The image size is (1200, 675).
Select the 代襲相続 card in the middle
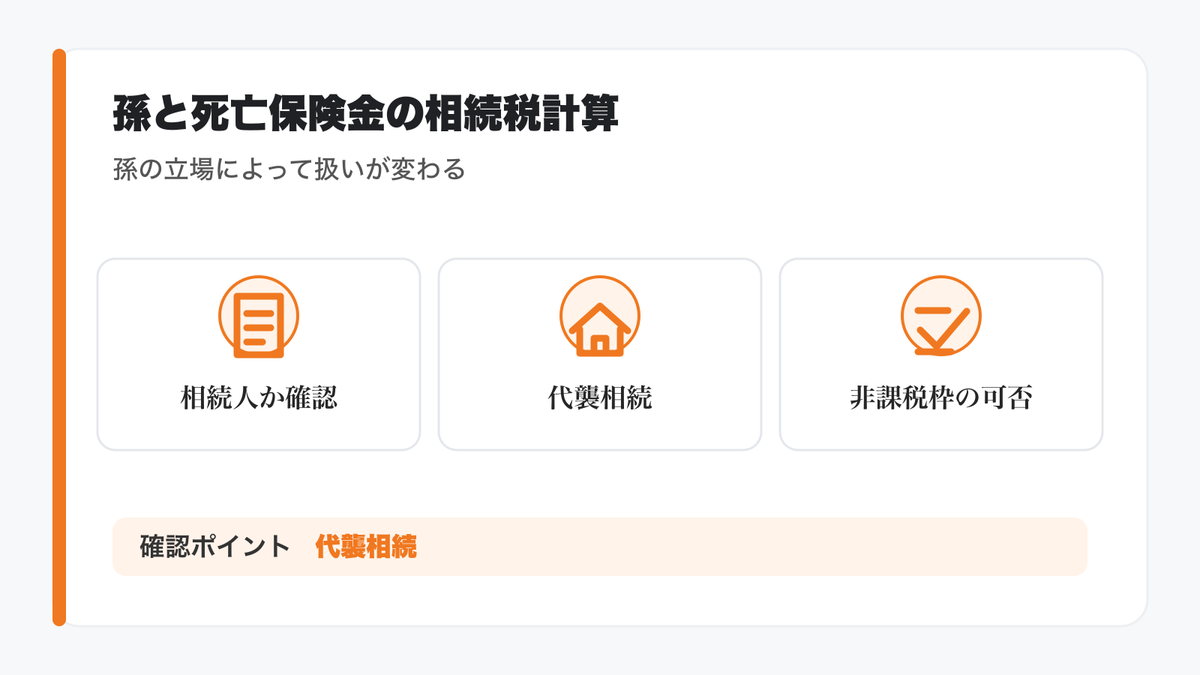click(600, 354)
